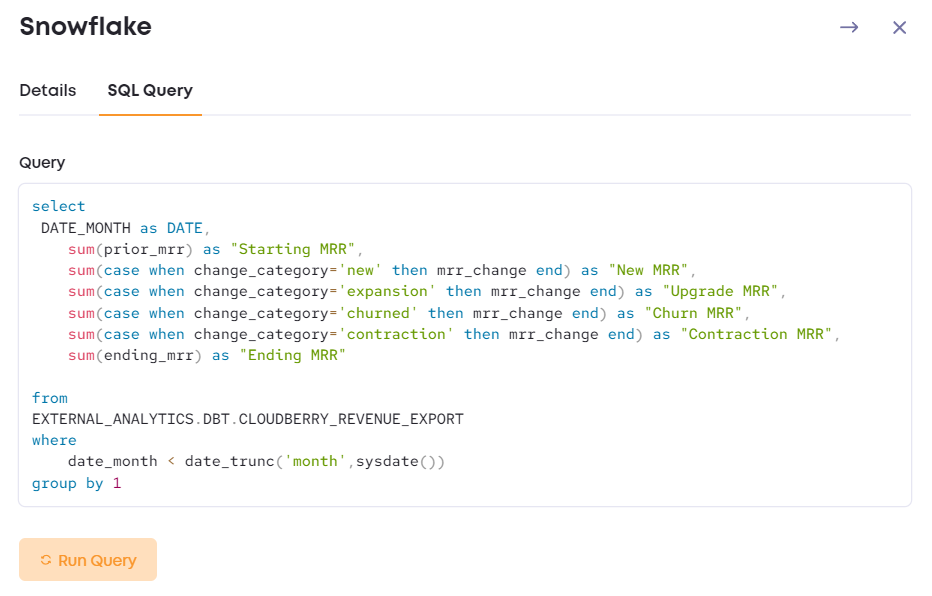Click the Snowflake title text
The height and width of the screenshot is (596, 932).
click(x=85, y=27)
